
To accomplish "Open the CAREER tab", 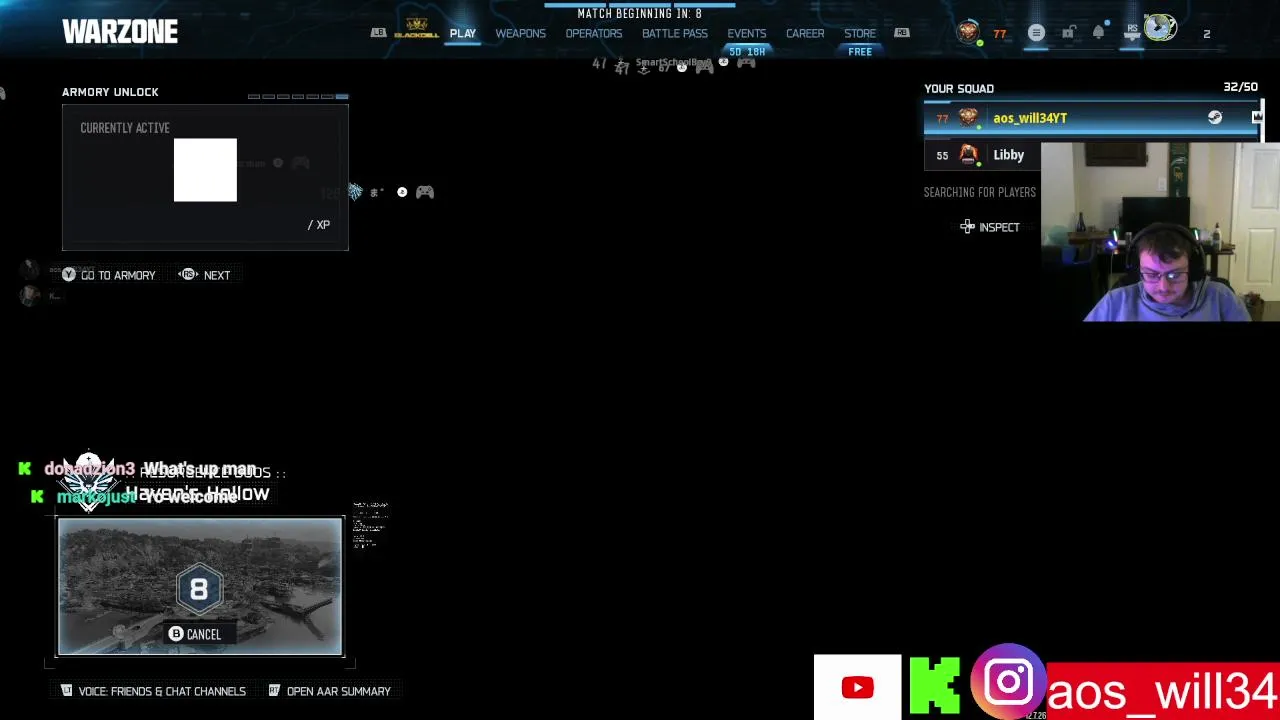I will (805, 34).
